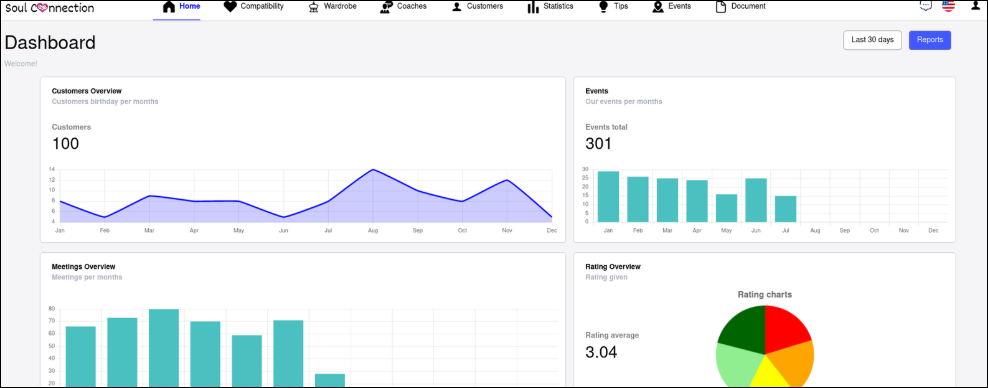Image resolution: width=988 pixels, height=388 pixels.
Task: Click the shortest bar in Meetings Overview
Action: [x=330, y=380]
